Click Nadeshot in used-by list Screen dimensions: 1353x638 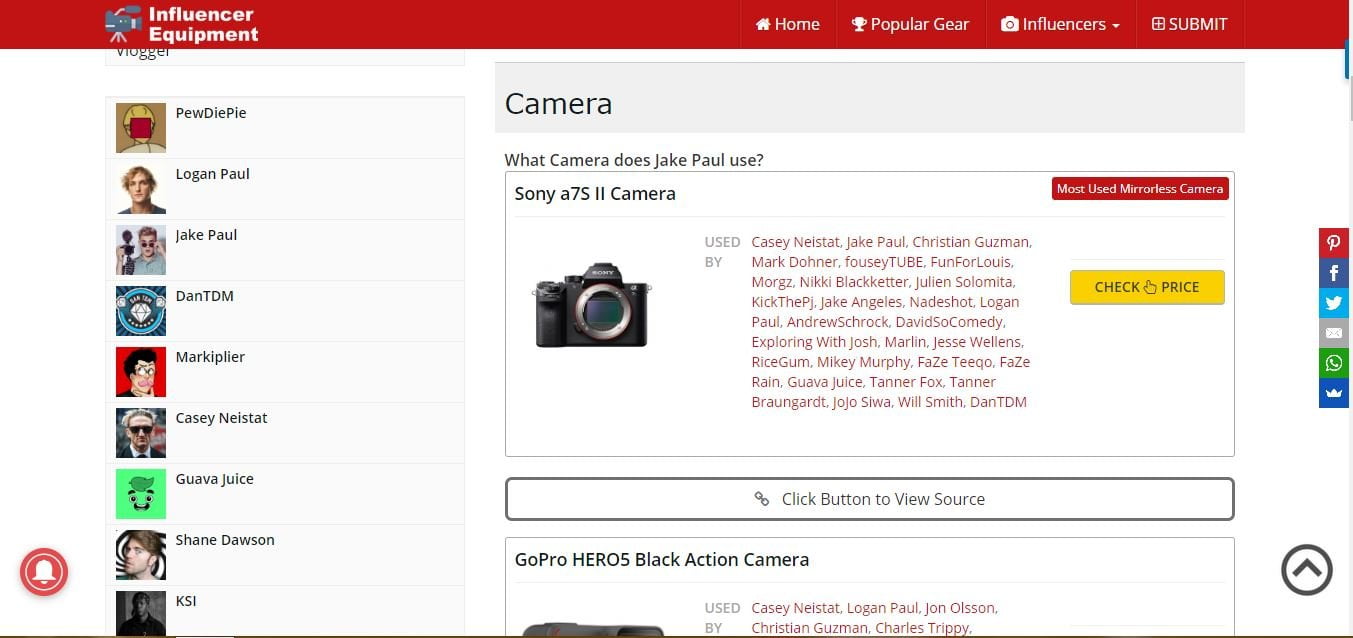pos(940,302)
